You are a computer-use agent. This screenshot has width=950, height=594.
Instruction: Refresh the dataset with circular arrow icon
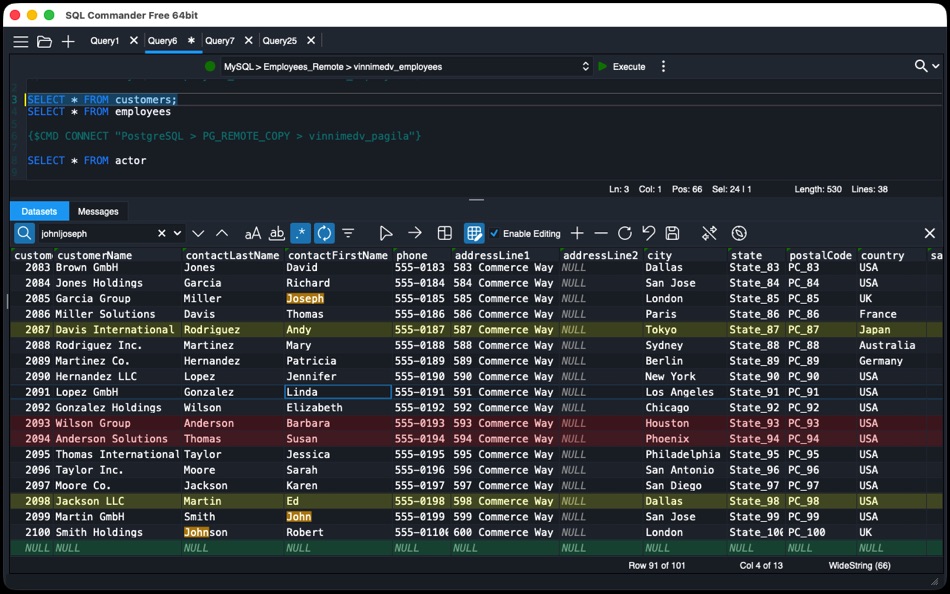[625, 233]
